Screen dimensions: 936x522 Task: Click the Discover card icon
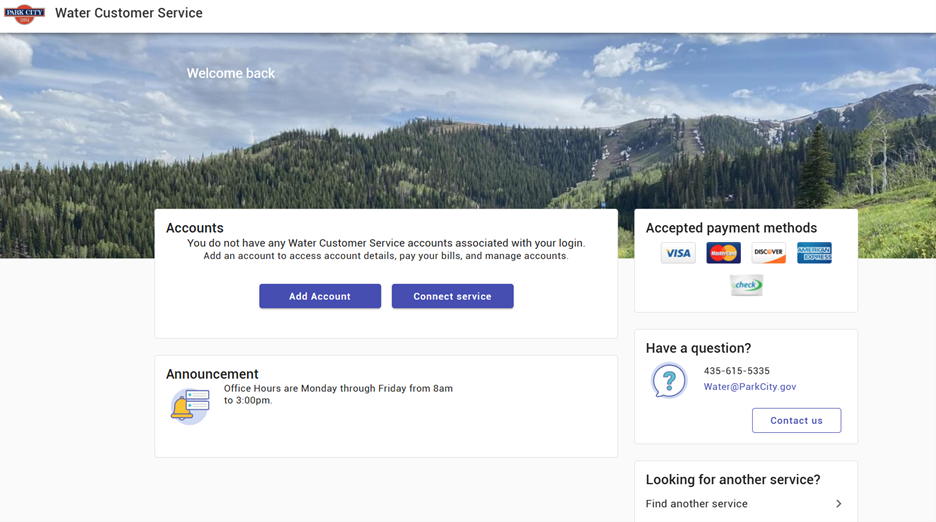pos(769,253)
